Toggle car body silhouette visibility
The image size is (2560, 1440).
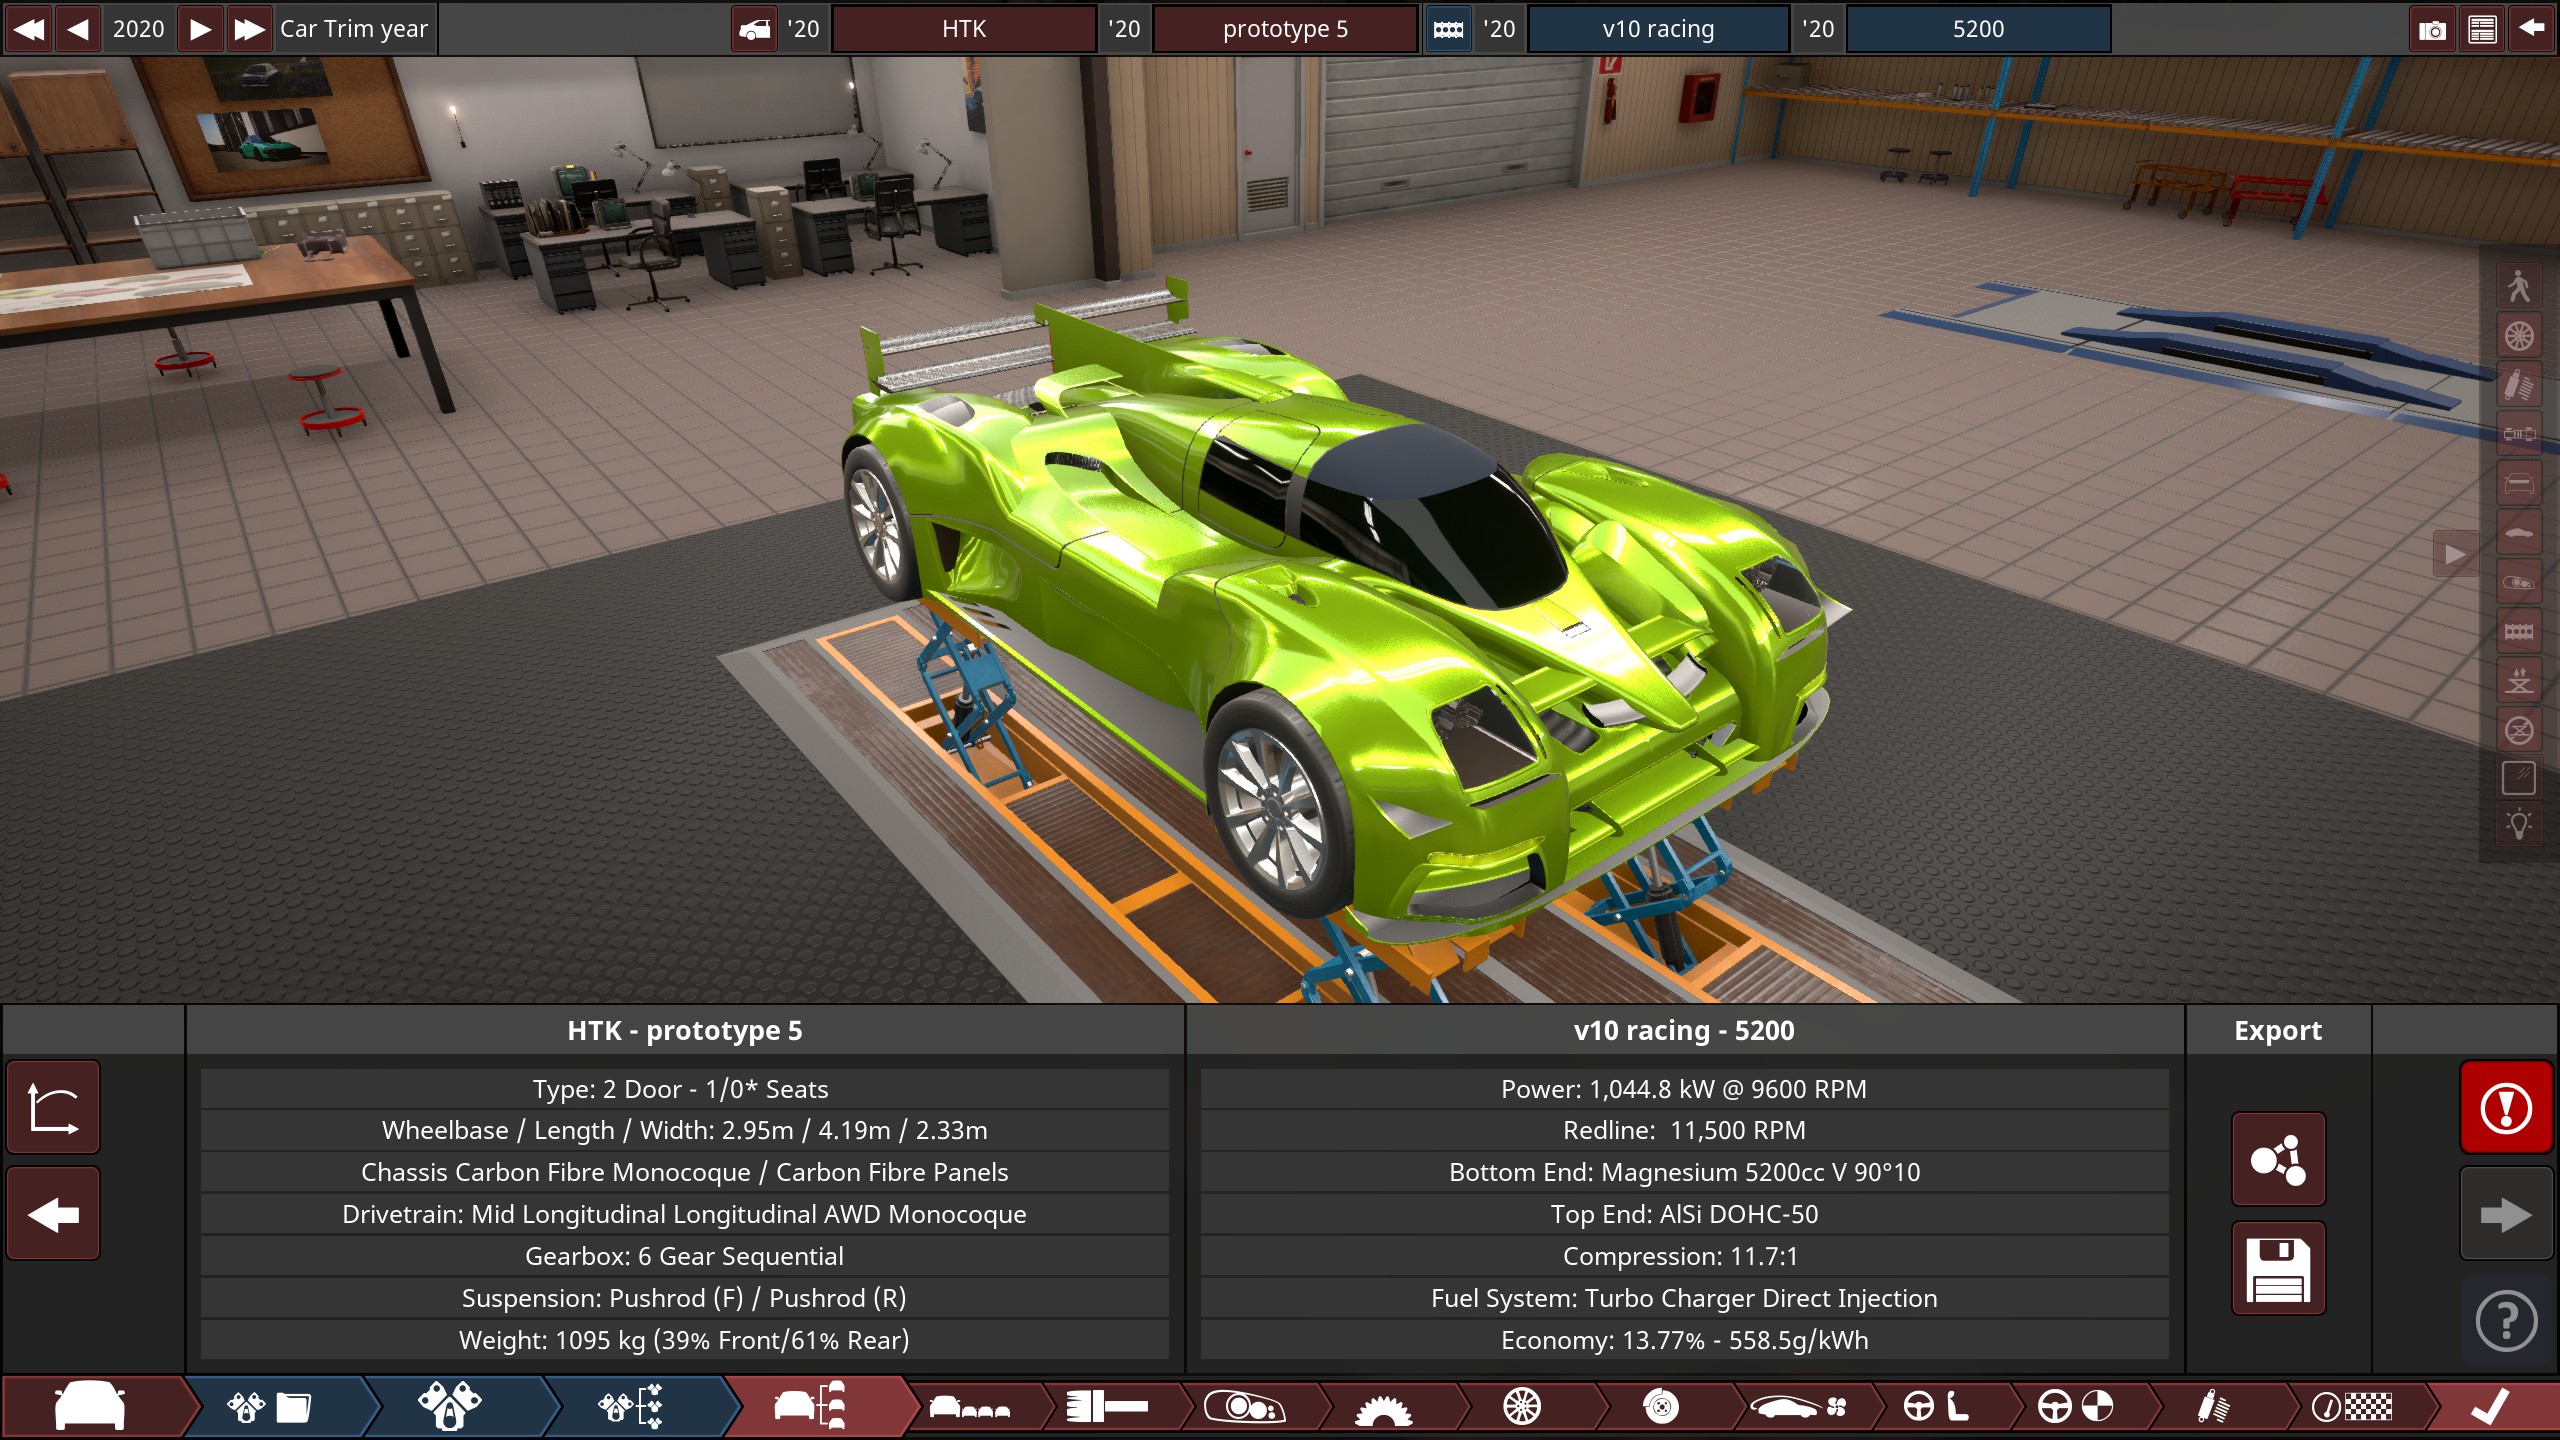click(x=2519, y=532)
